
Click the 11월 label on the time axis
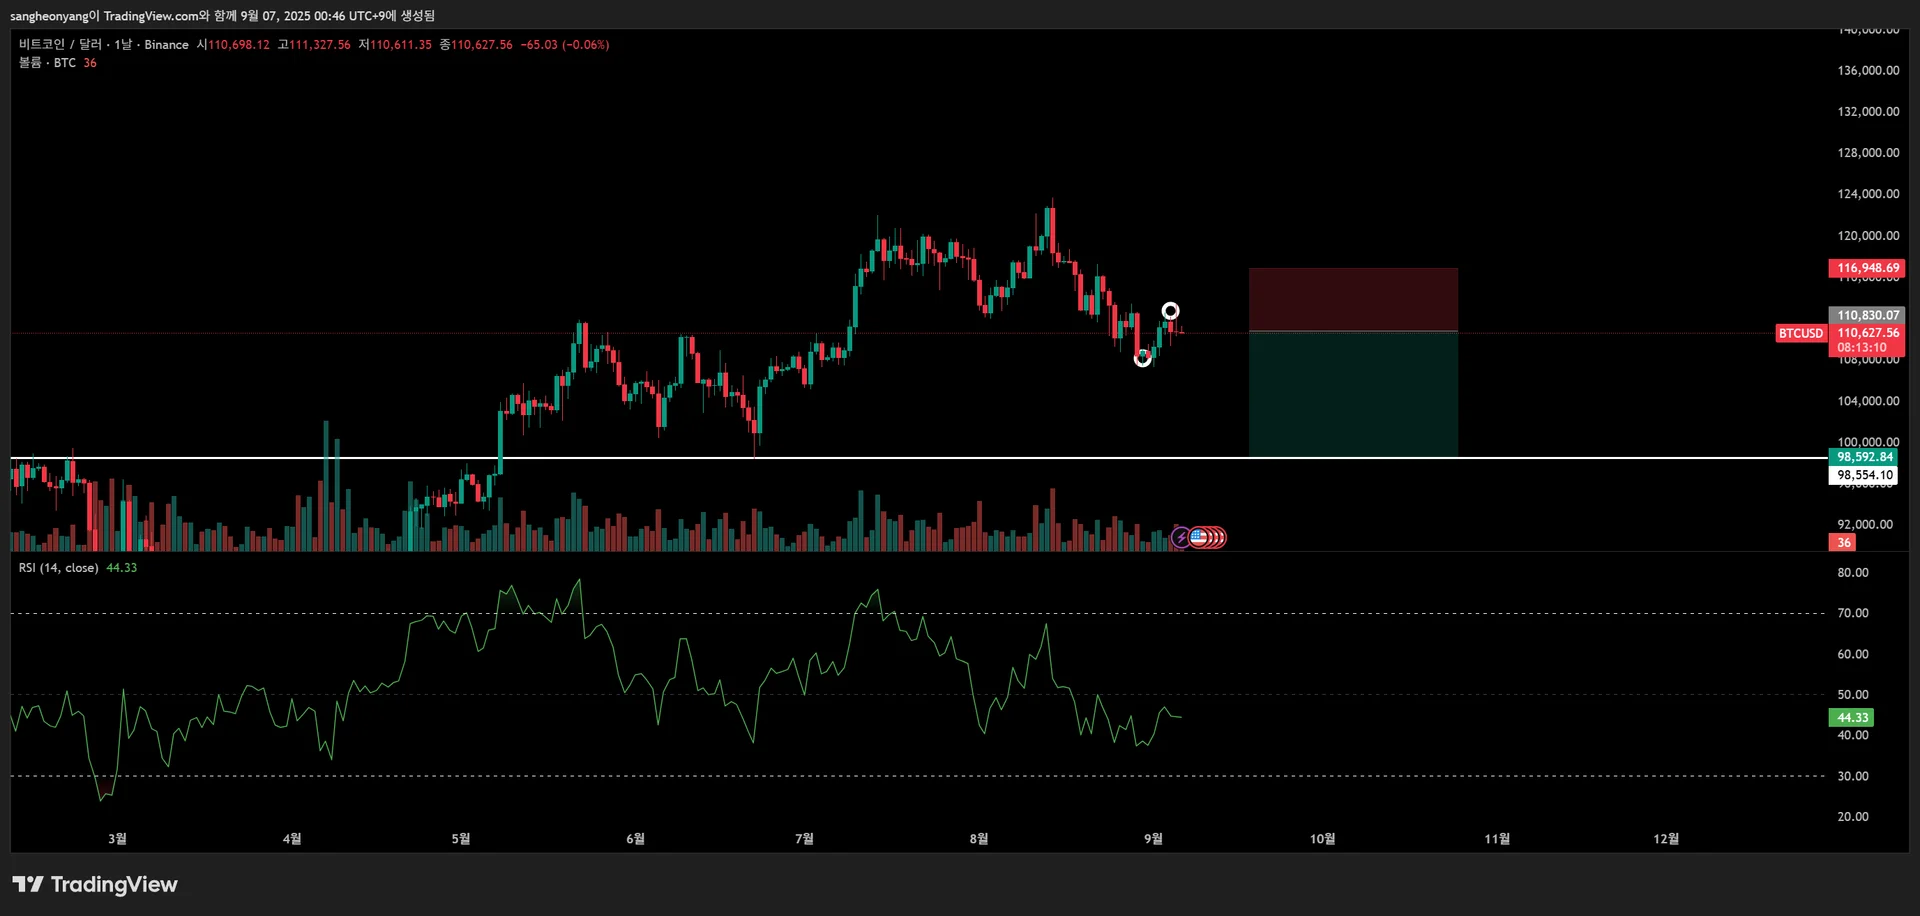[x=1496, y=838]
